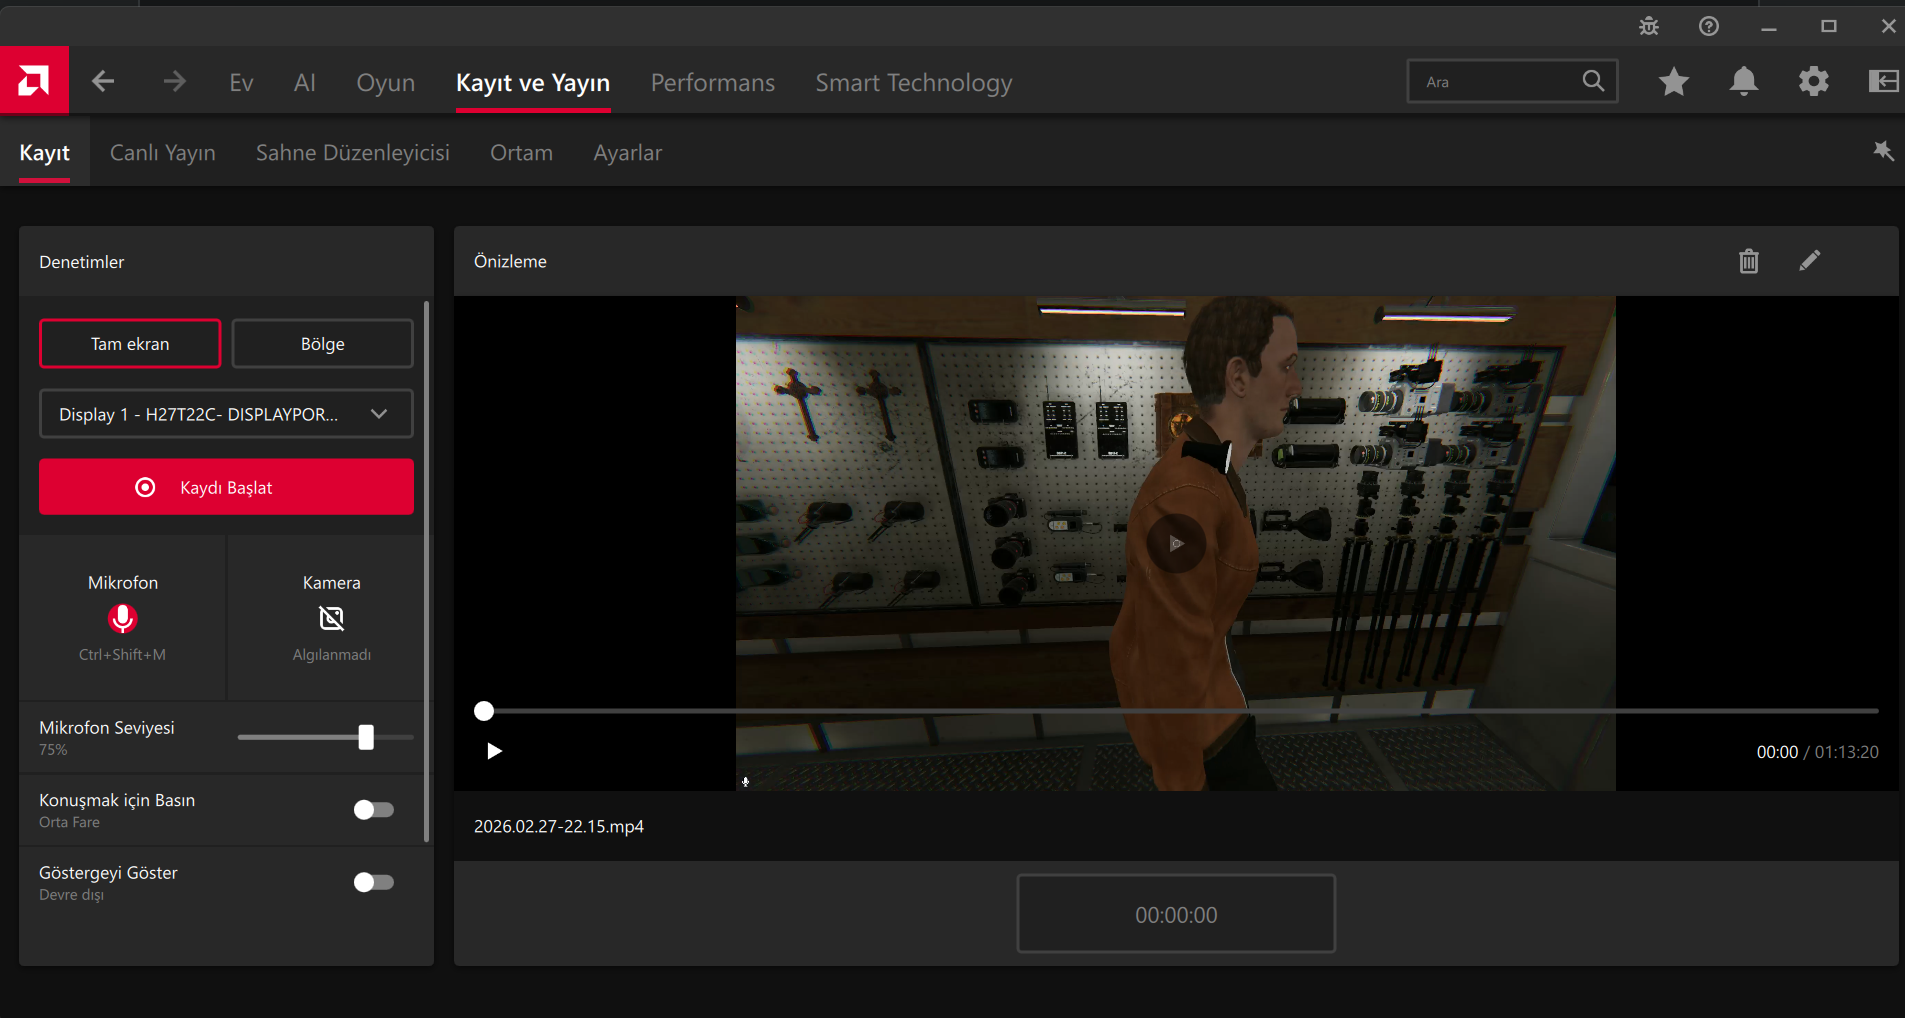Click the Önizleme panel title
The image size is (1905, 1018).
coord(510,261)
